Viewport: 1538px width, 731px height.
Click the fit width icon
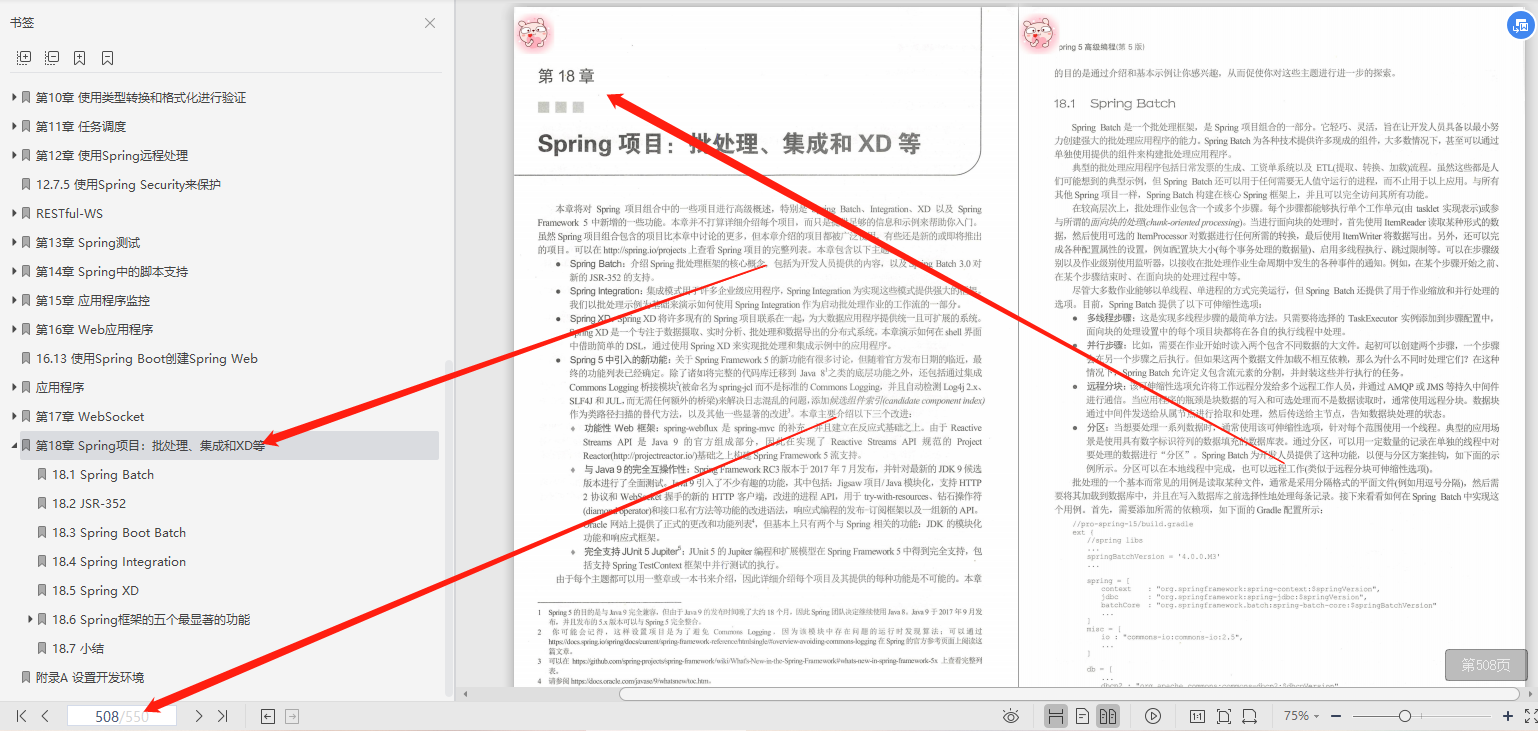click(x=1249, y=716)
